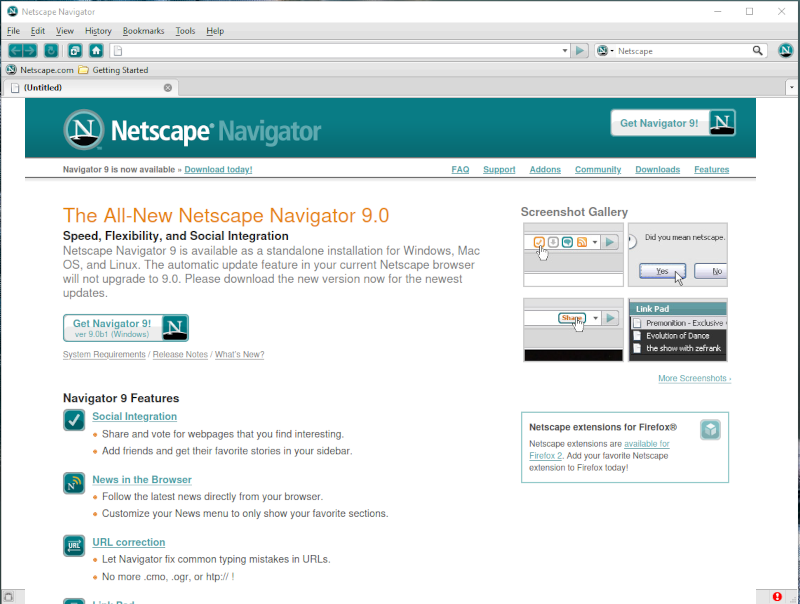This screenshot has height=604, width=800.
Task: Follow the Download today! link
Action: point(218,169)
